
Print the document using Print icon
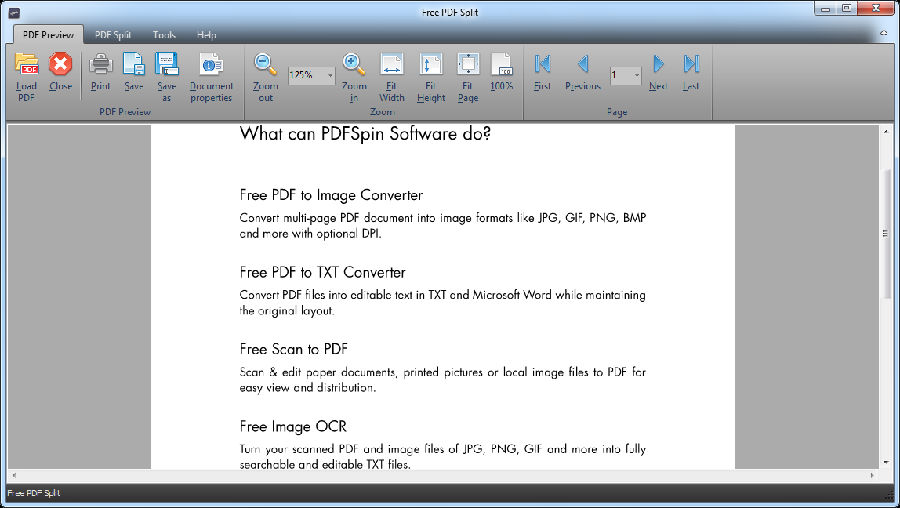pos(101,65)
